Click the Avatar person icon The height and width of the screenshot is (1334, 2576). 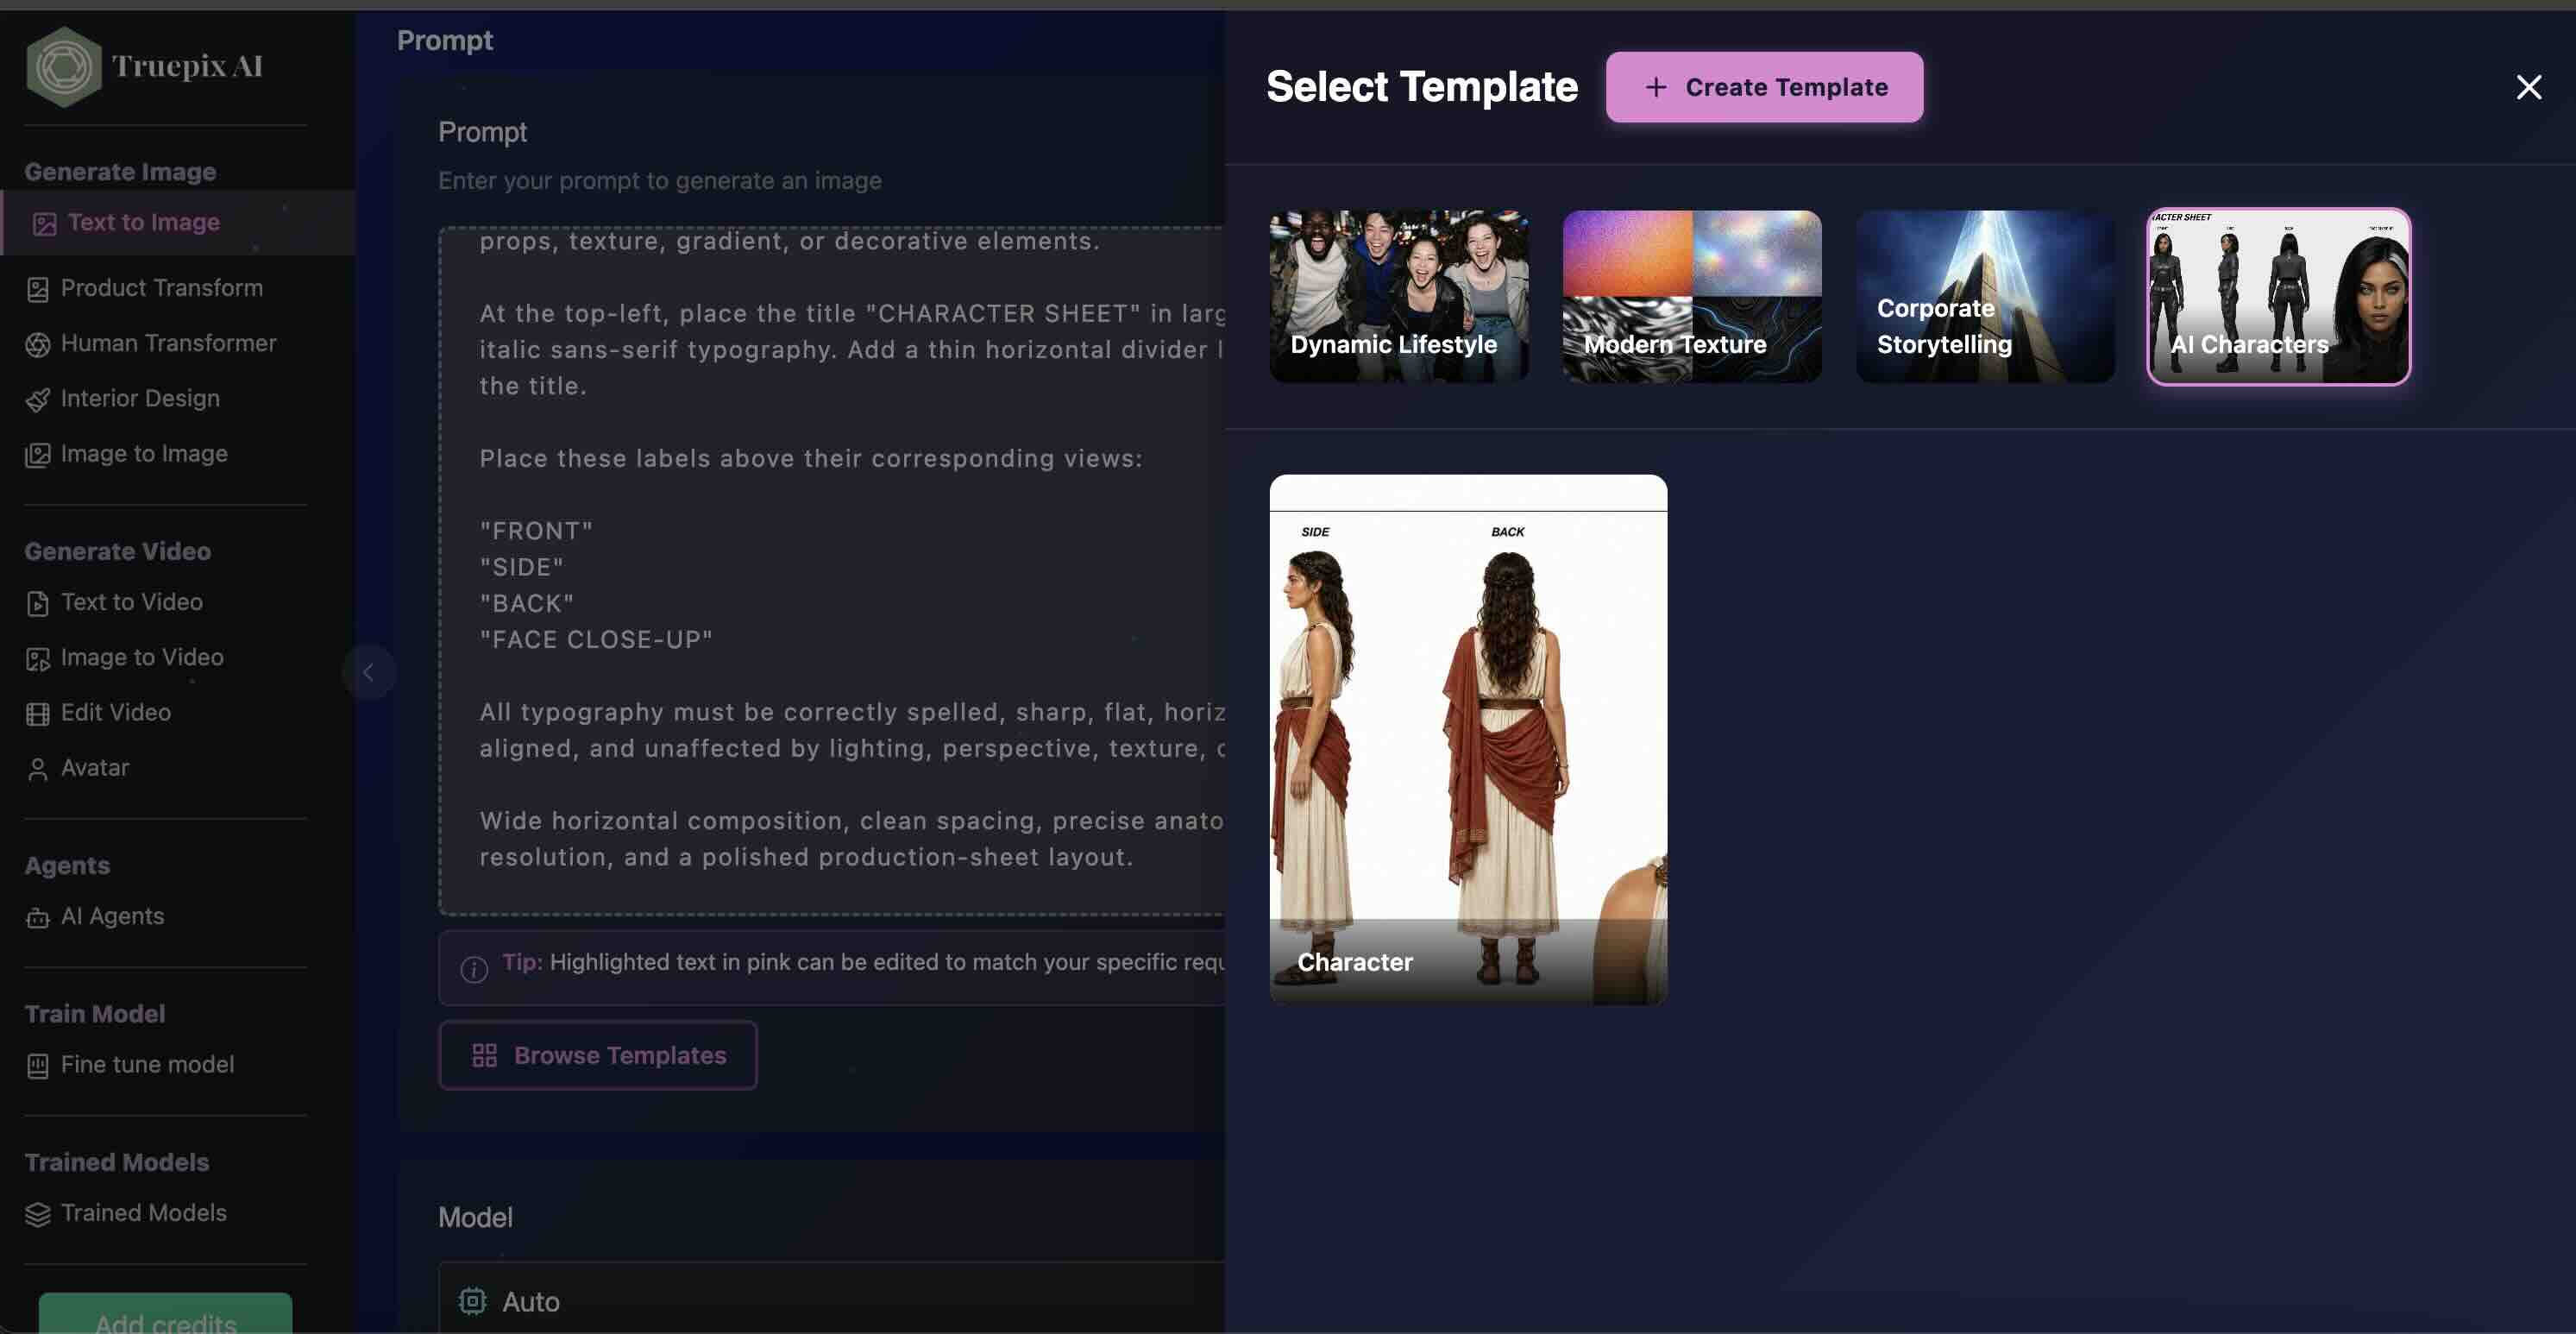pos(38,768)
